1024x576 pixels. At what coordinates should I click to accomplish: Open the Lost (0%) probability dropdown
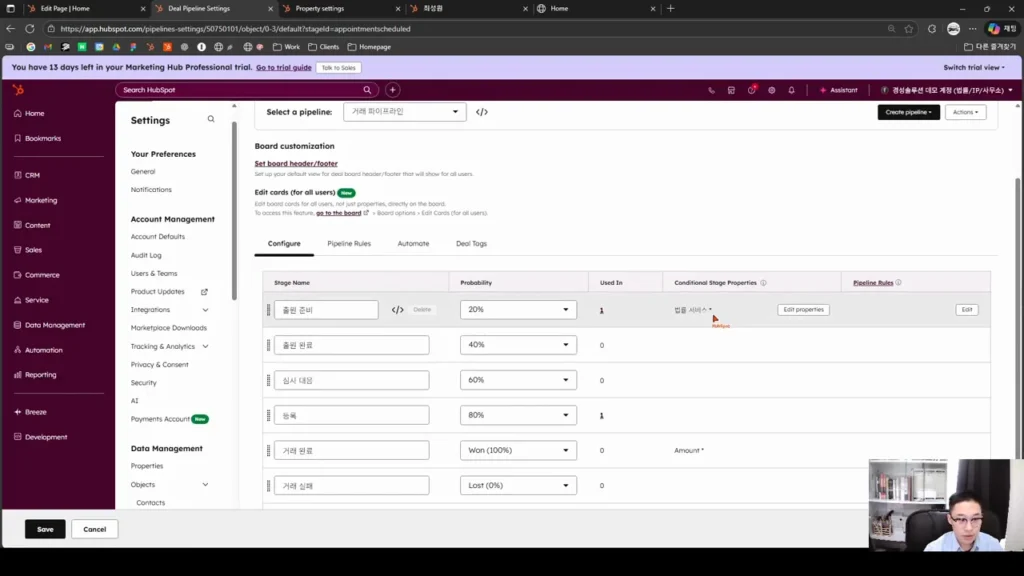pos(518,486)
